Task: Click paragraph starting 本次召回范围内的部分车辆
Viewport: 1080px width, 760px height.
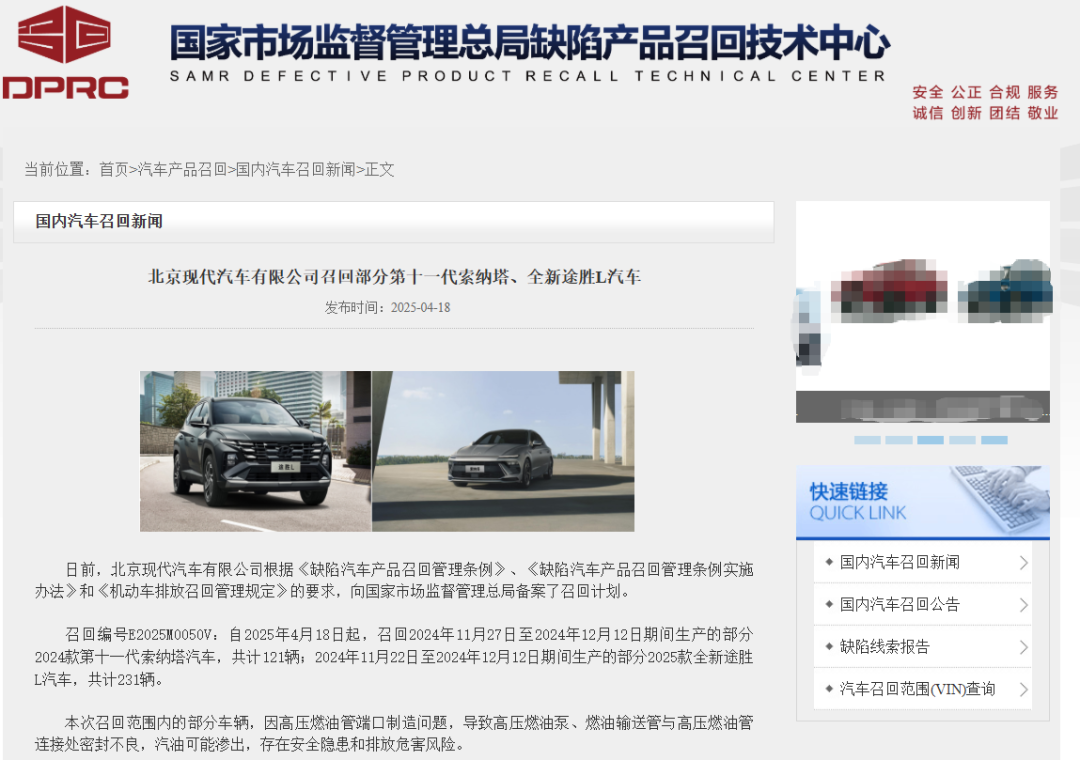Action: click(394, 733)
